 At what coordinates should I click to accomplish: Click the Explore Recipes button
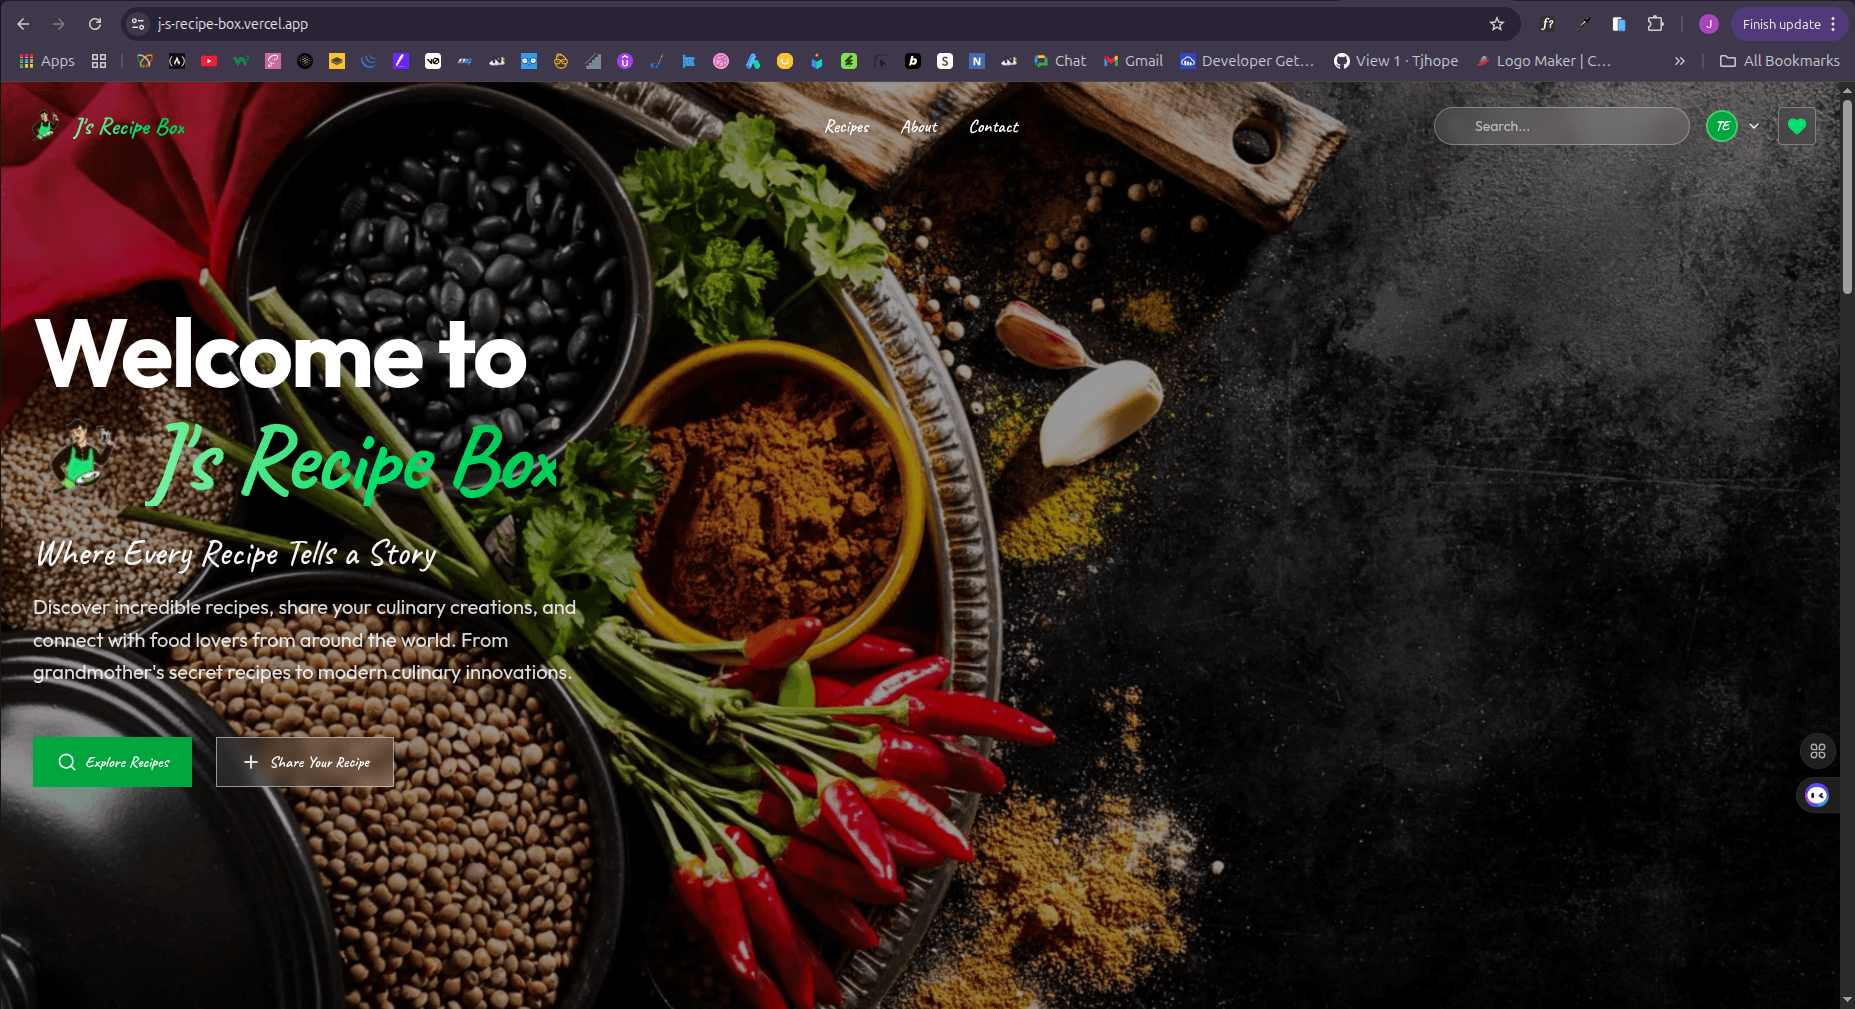(112, 762)
